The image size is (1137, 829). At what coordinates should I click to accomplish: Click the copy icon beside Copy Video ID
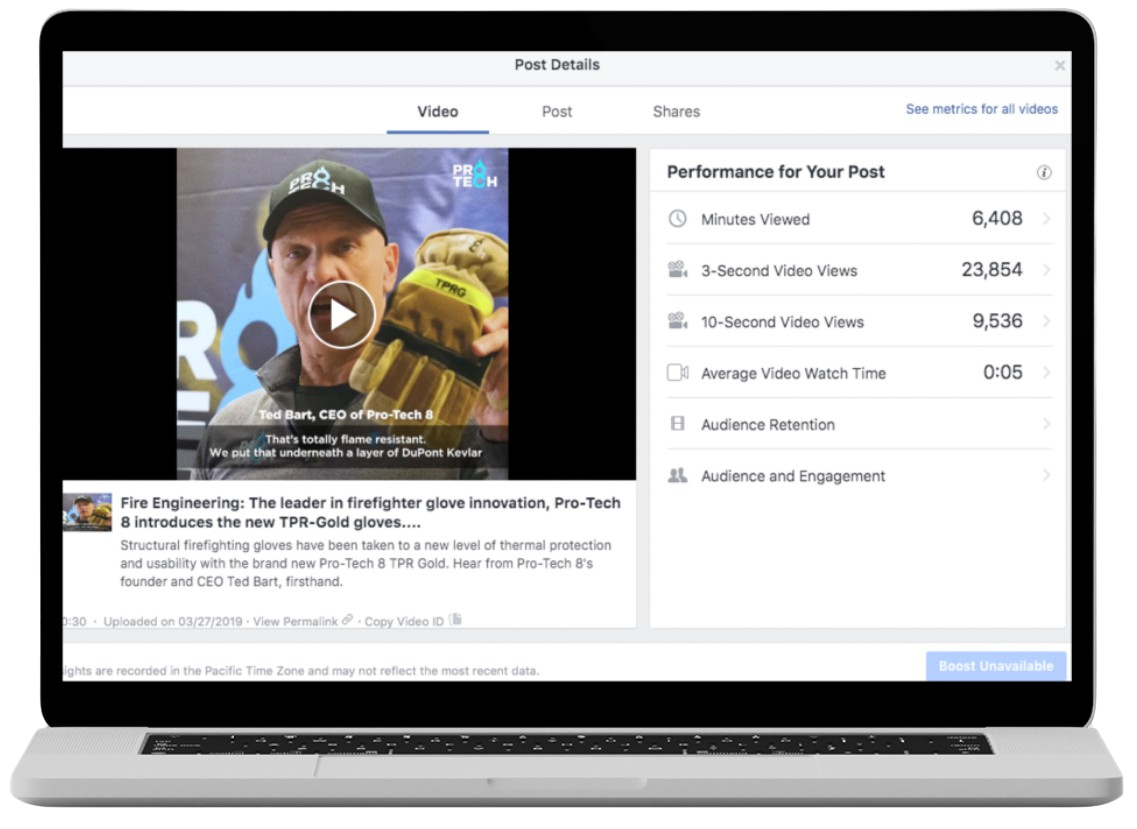[x=455, y=620]
